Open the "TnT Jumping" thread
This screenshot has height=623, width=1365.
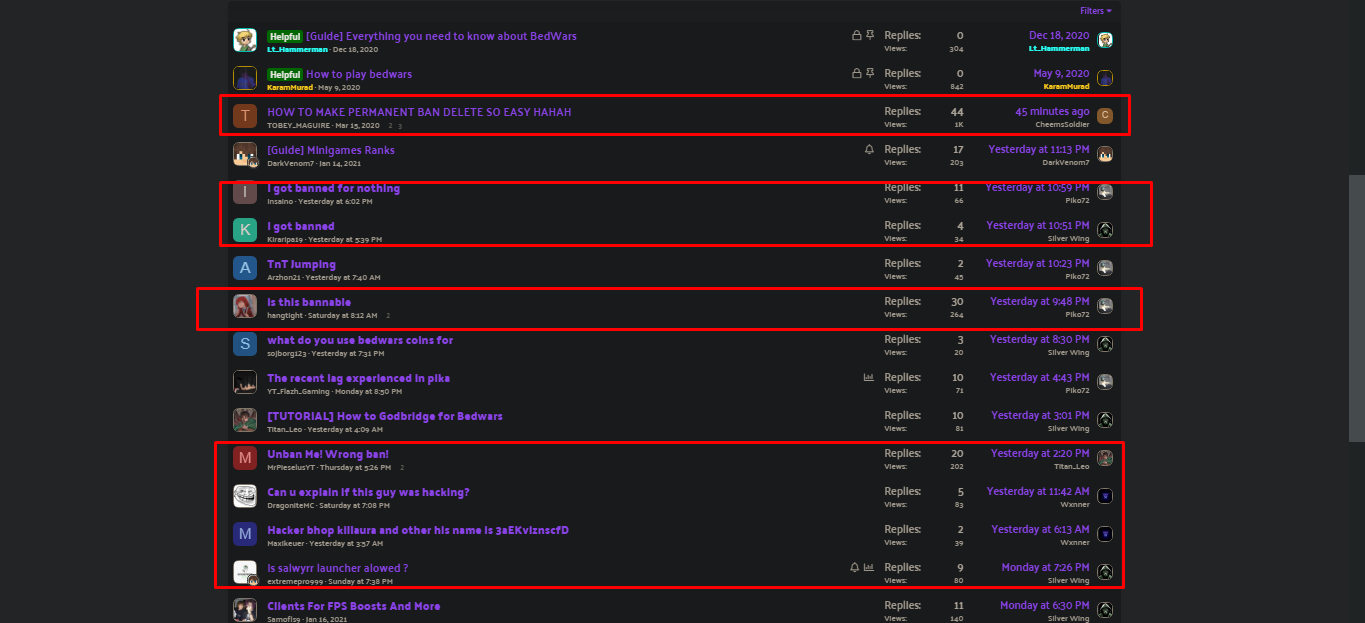[301, 264]
